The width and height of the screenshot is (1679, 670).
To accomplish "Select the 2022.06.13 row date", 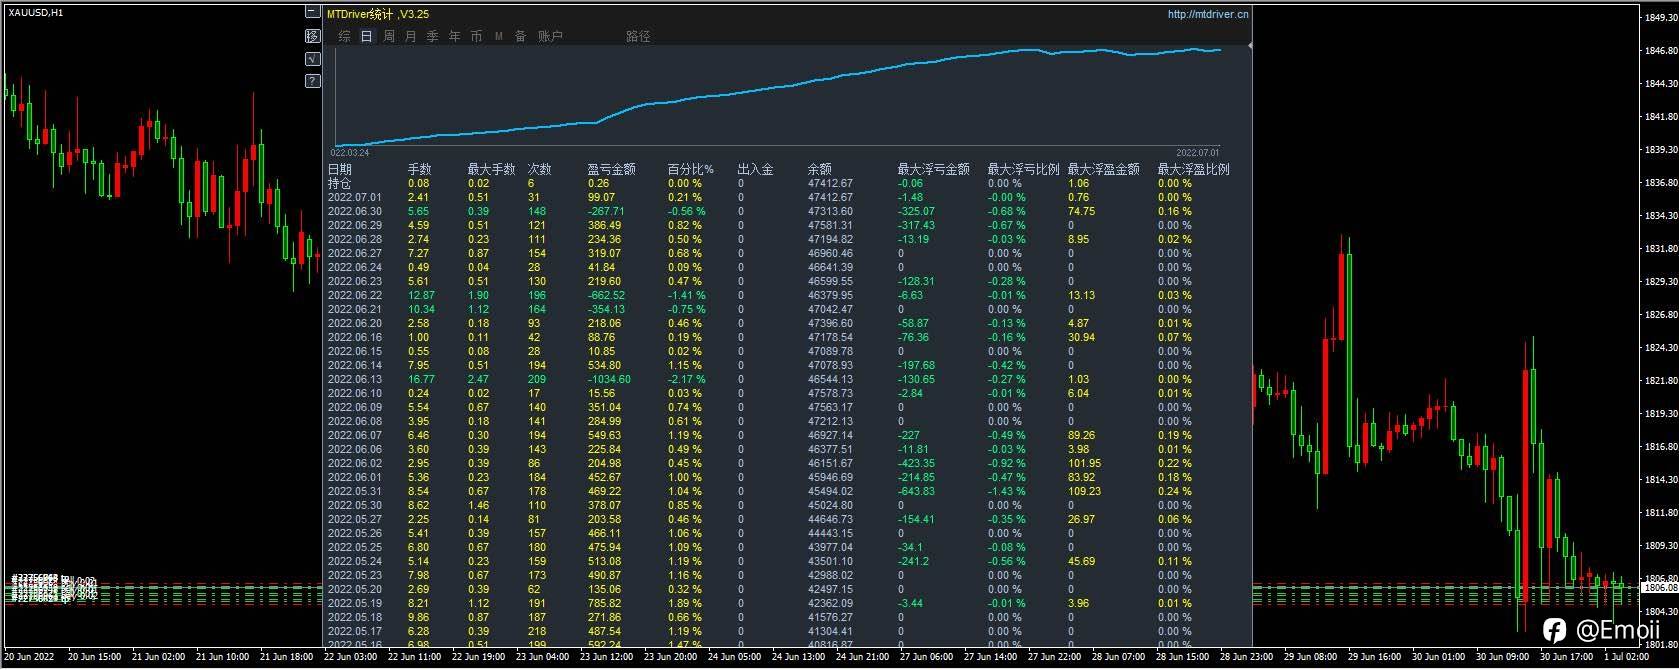I will 354,380.
